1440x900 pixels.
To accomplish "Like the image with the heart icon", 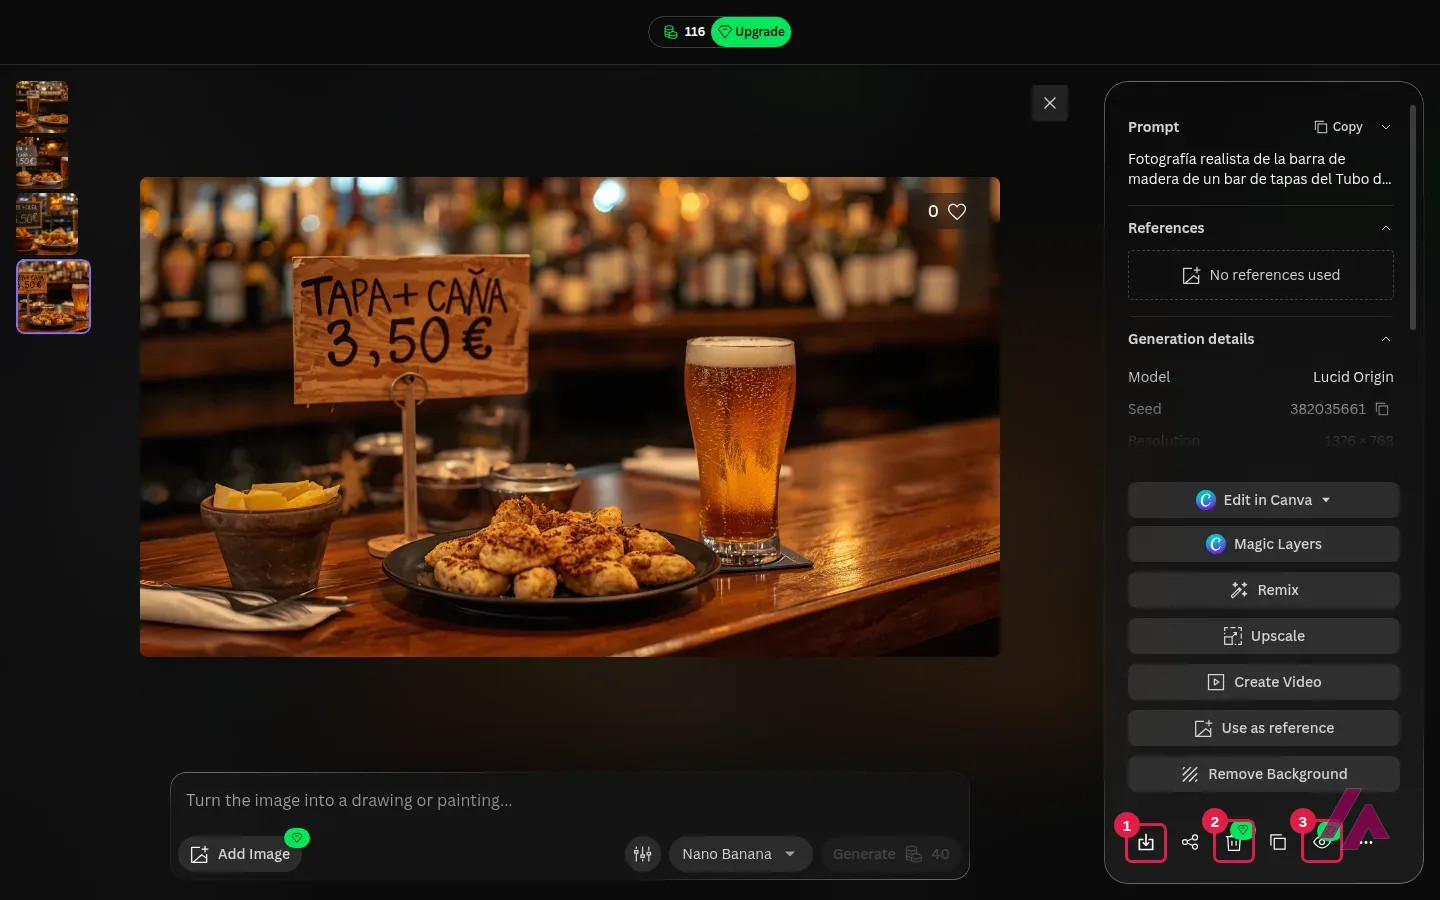I will [x=957, y=211].
